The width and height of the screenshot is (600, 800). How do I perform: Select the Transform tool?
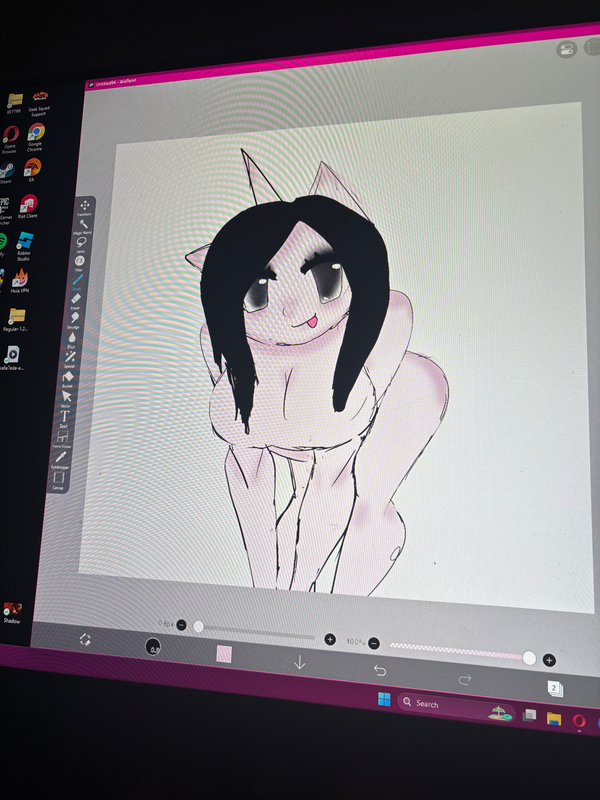[85, 206]
